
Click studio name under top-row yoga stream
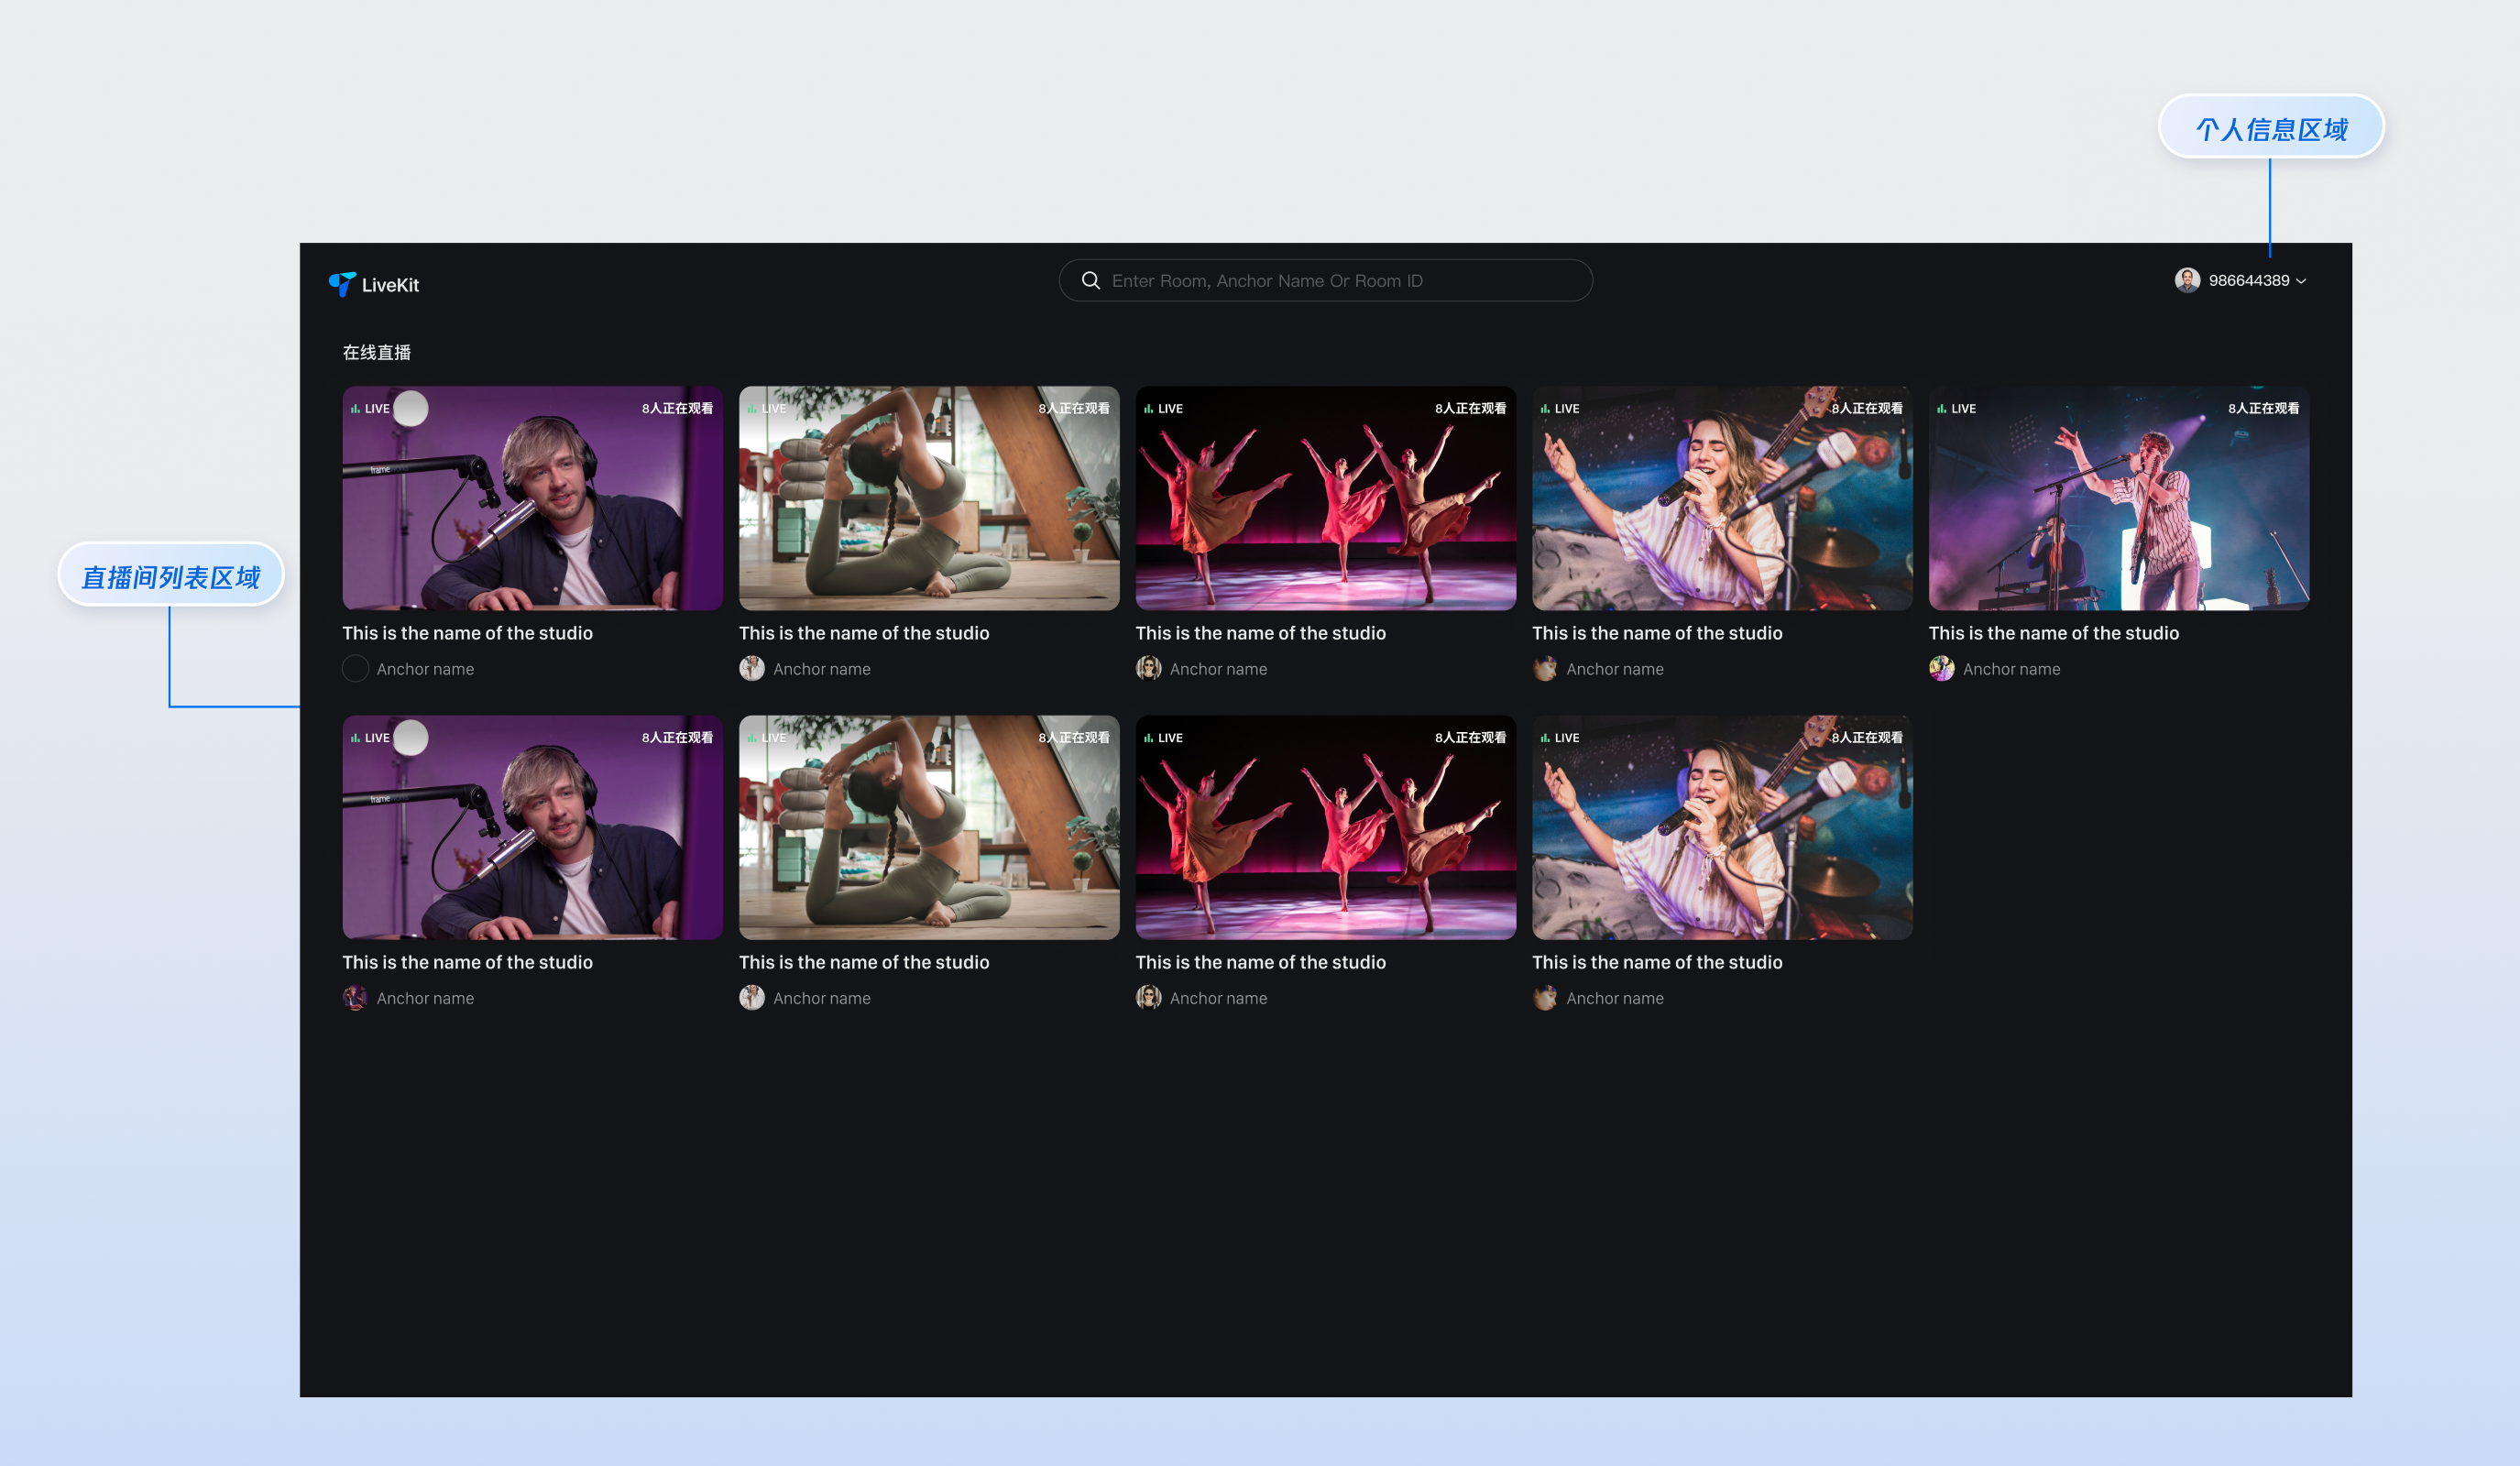pyautogui.click(x=863, y=633)
